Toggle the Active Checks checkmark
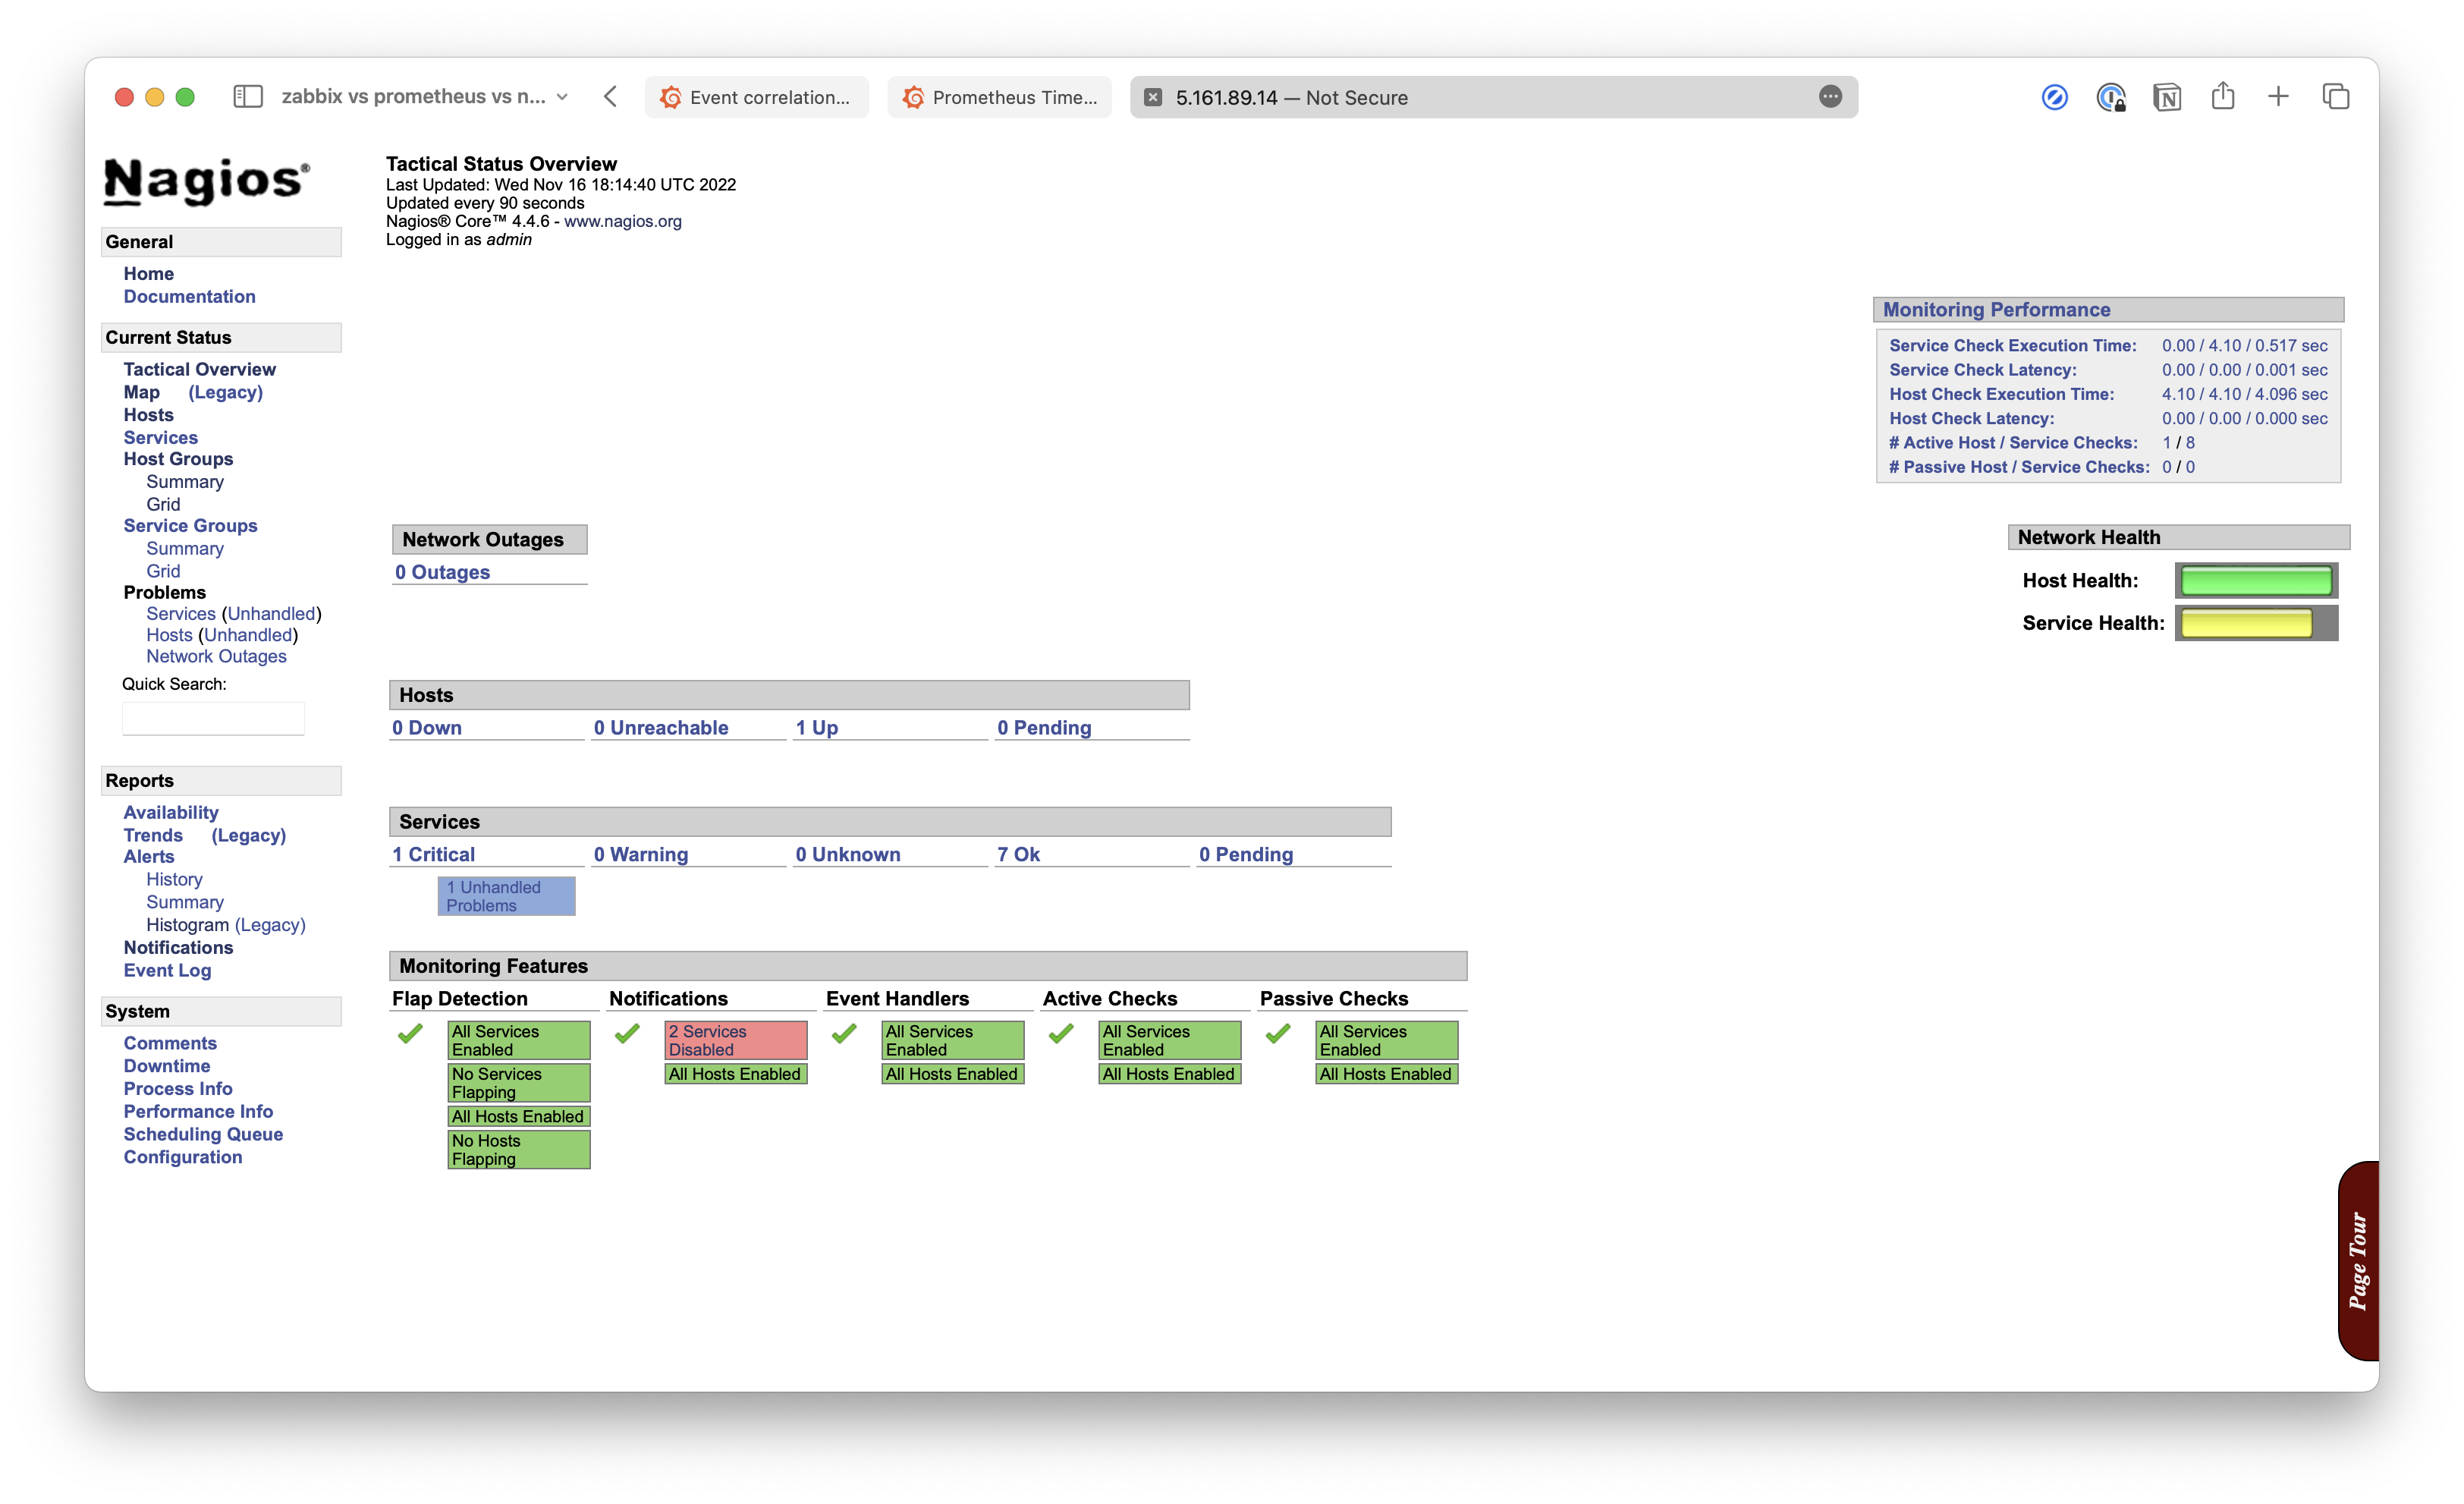 (1060, 1034)
